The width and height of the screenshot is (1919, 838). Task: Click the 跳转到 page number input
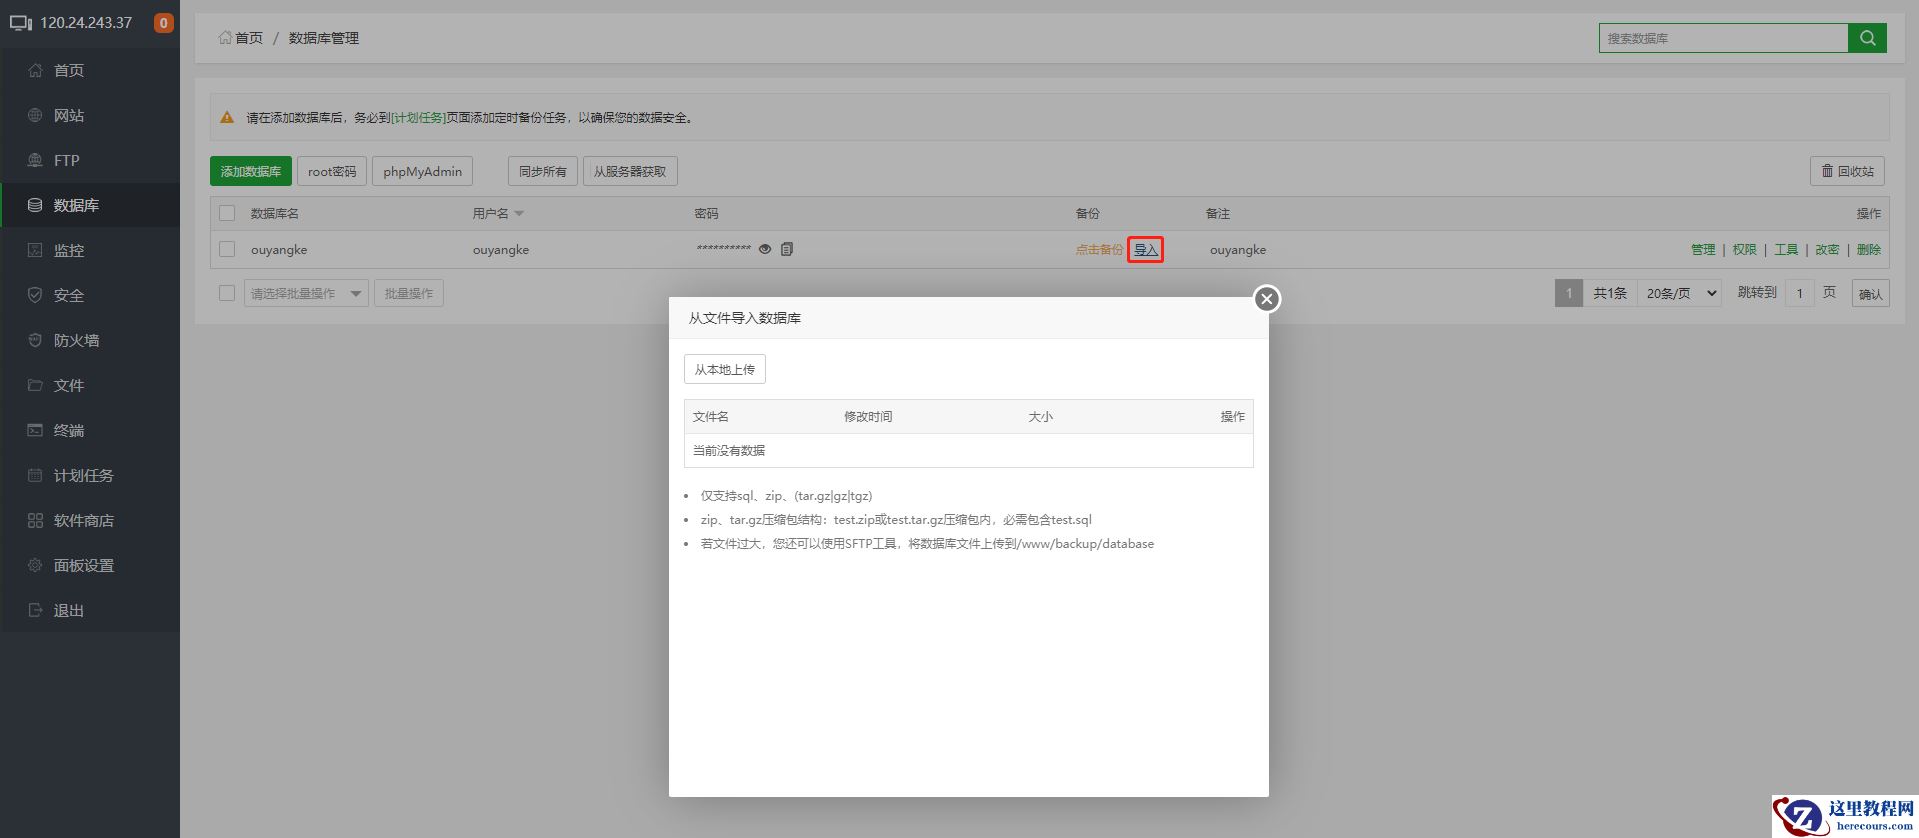[x=1799, y=293]
